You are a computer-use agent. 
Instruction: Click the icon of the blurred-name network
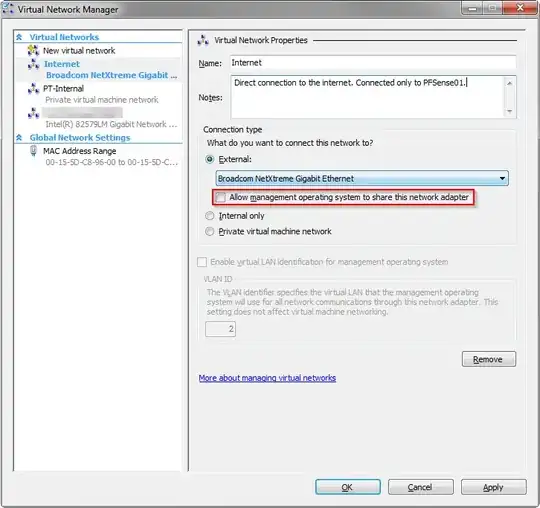point(33,113)
